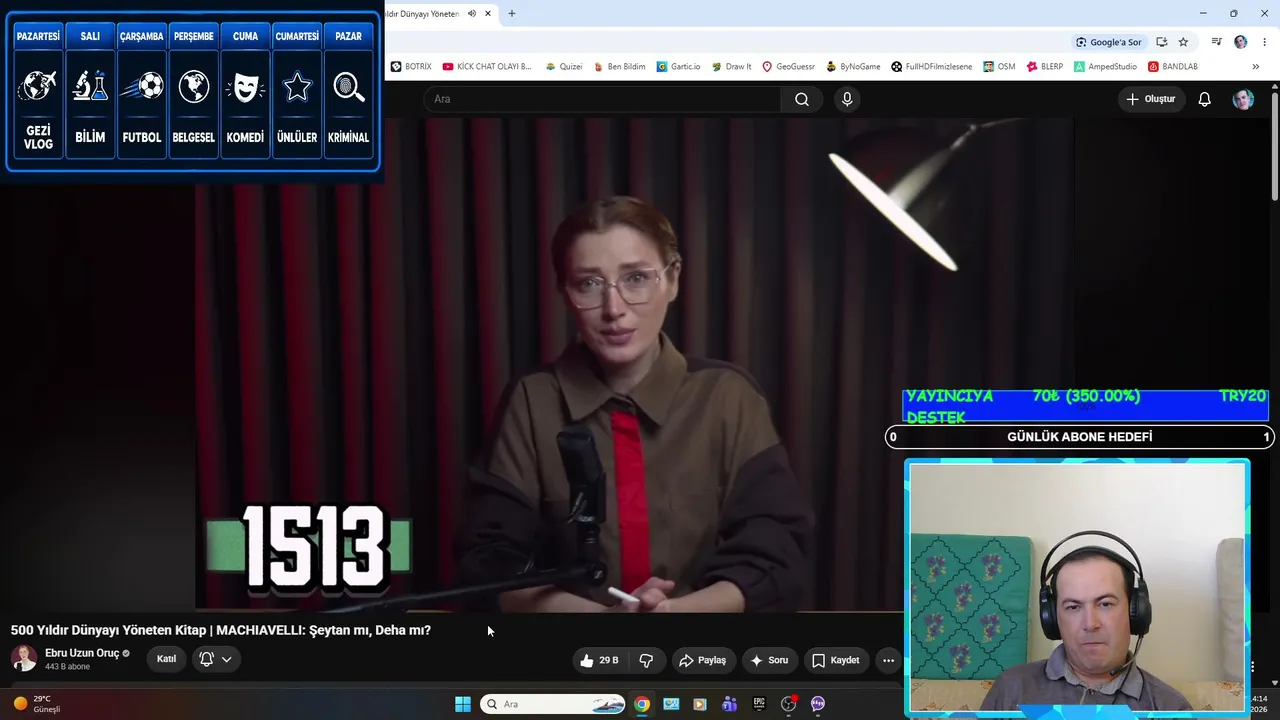Click the install app icon in address bar
This screenshot has height=720, width=1280.
[1162, 42]
